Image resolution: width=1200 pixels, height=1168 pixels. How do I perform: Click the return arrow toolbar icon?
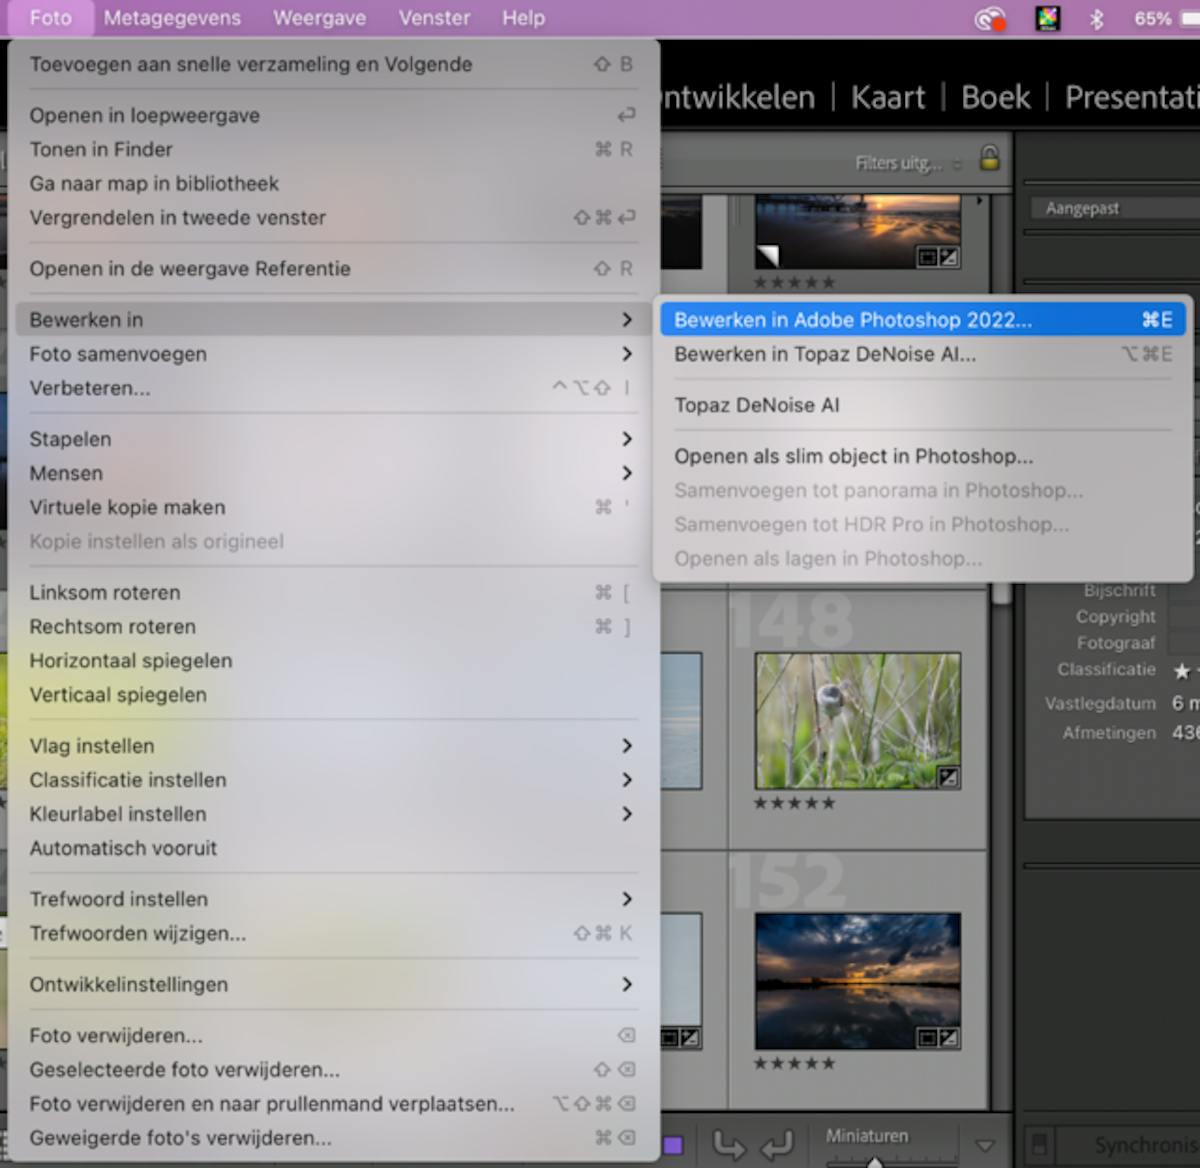coord(776,1144)
